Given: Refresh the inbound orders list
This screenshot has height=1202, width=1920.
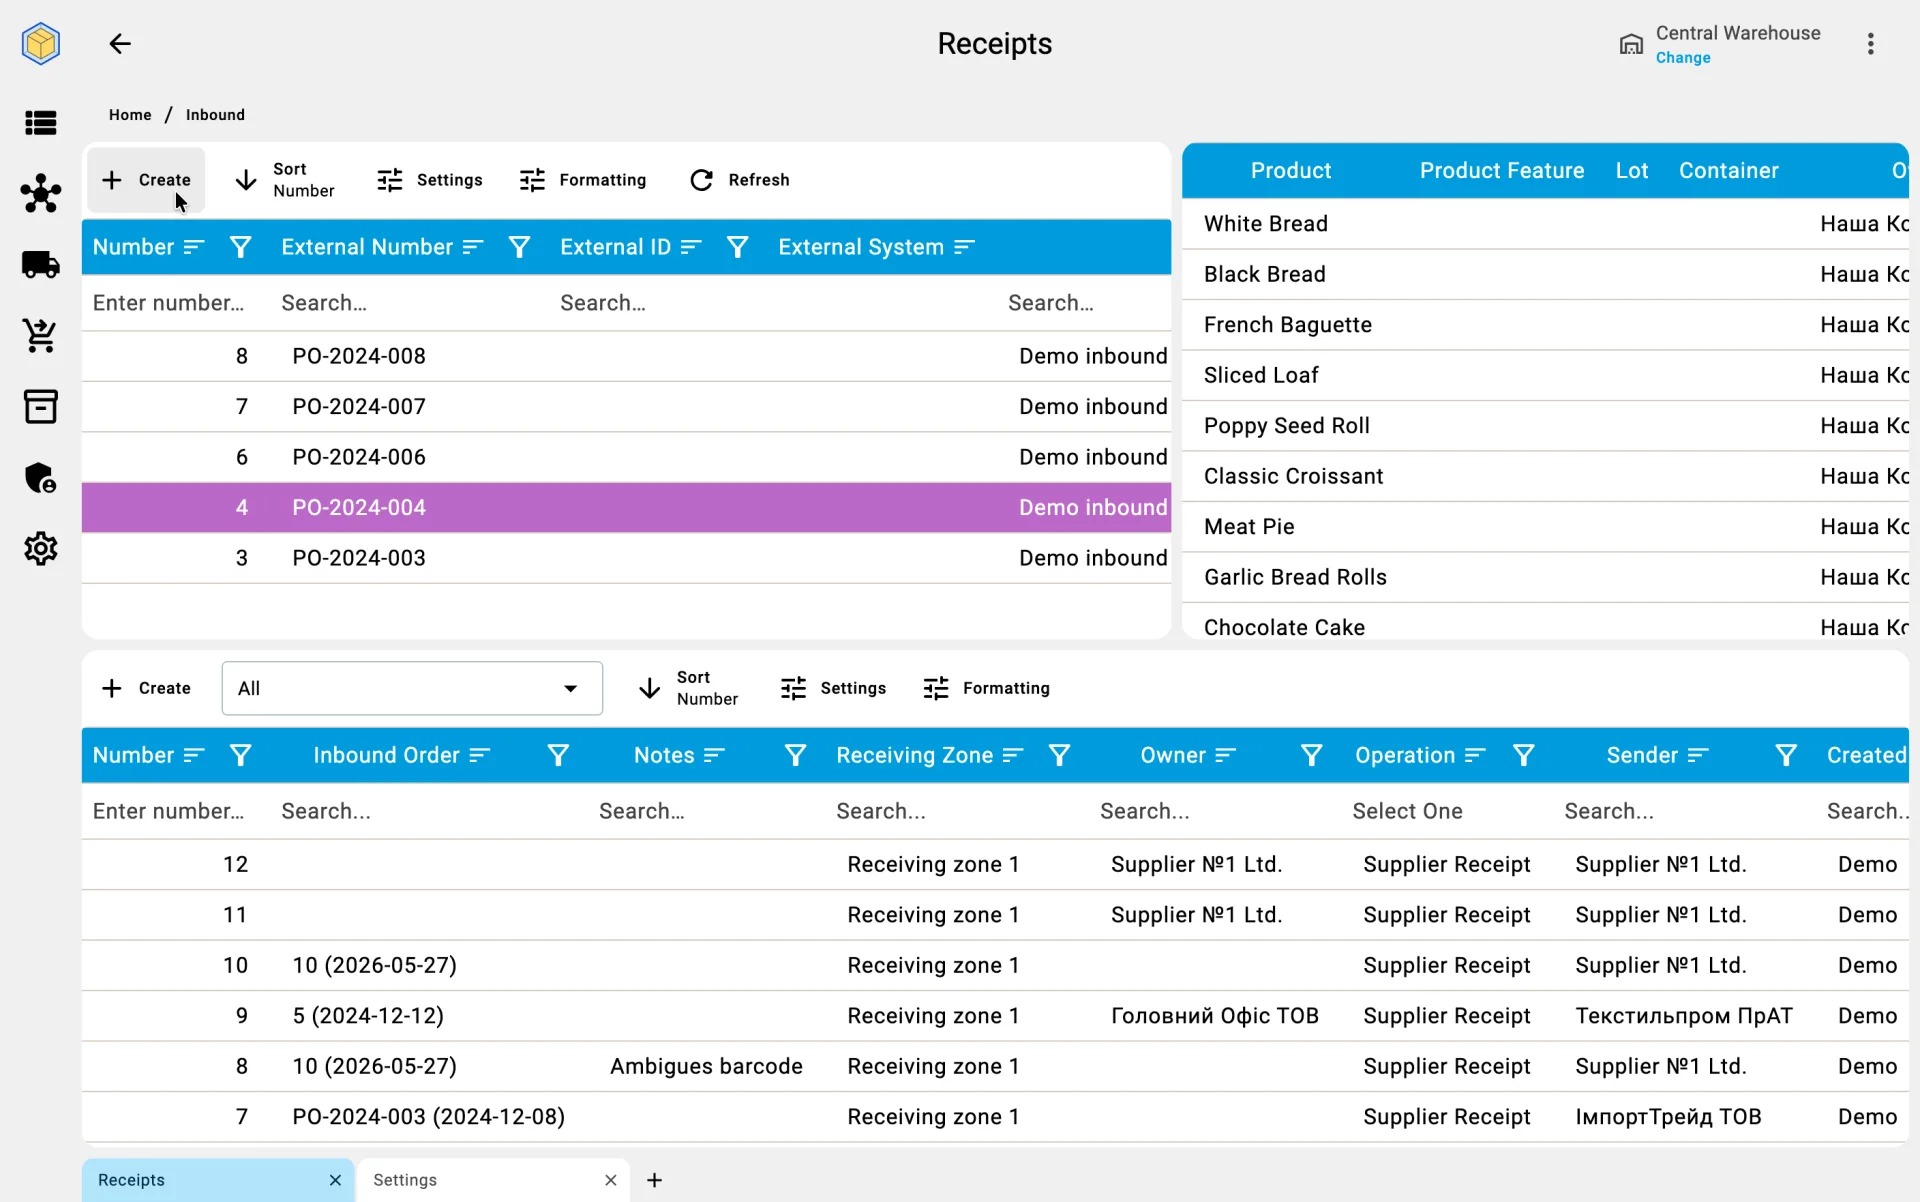Looking at the screenshot, I should [x=740, y=180].
